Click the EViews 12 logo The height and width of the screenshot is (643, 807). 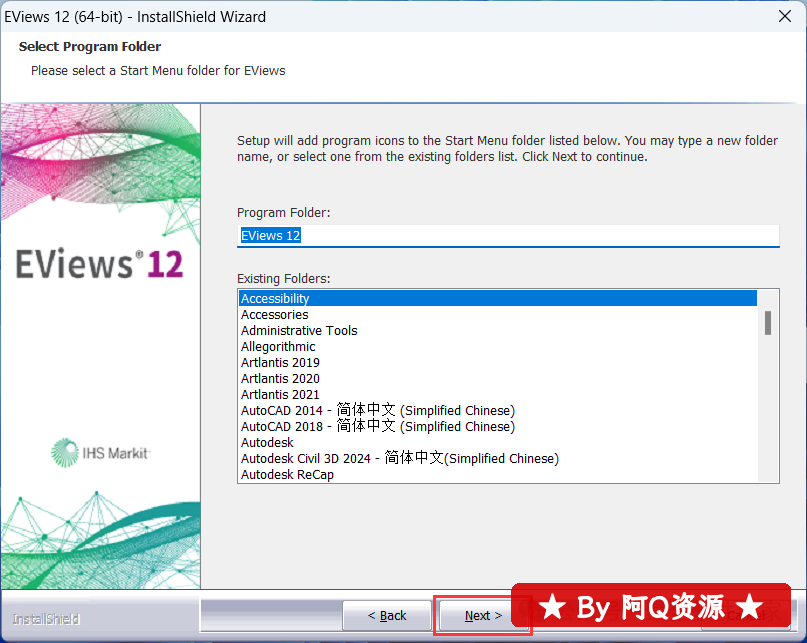pos(99,264)
